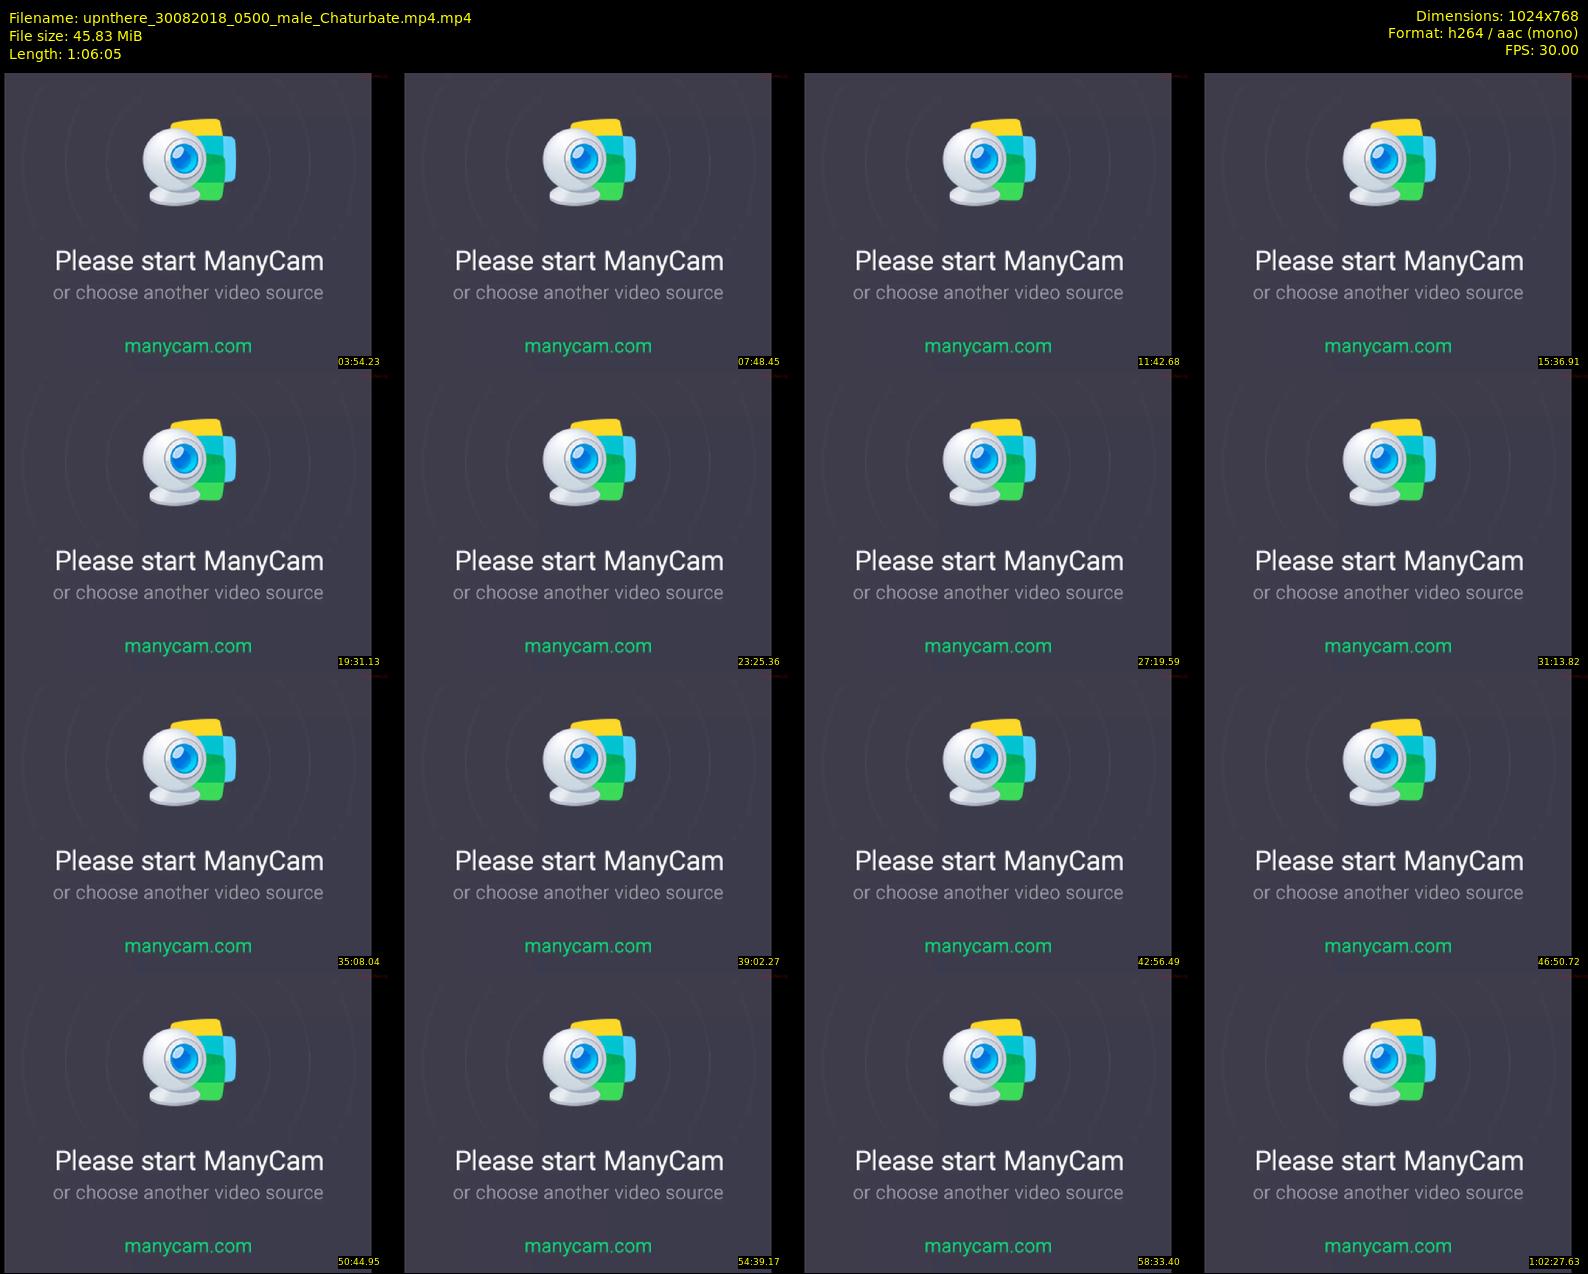Screen dimensions: 1588x1274
Task: Select the 39:02.27 timestamp label
Action: click(x=759, y=962)
